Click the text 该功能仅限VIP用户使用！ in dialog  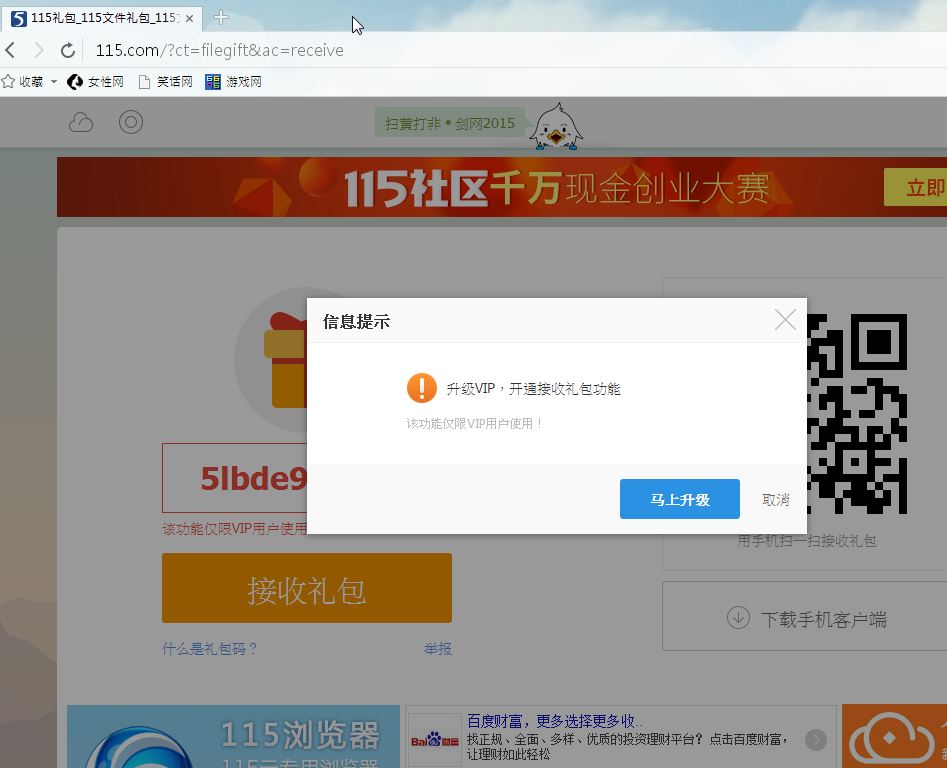474,423
